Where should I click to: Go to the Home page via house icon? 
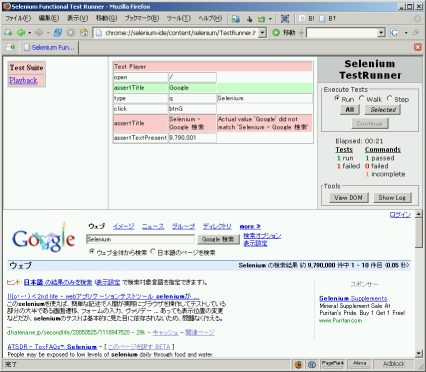point(84,32)
